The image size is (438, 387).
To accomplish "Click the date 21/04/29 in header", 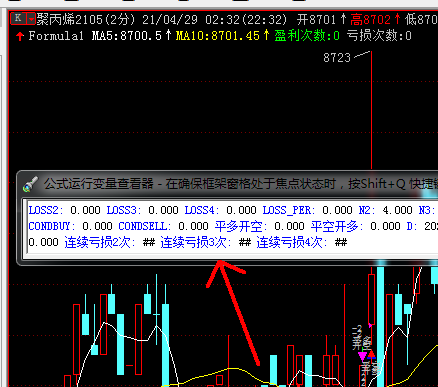I will pos(170,20).
